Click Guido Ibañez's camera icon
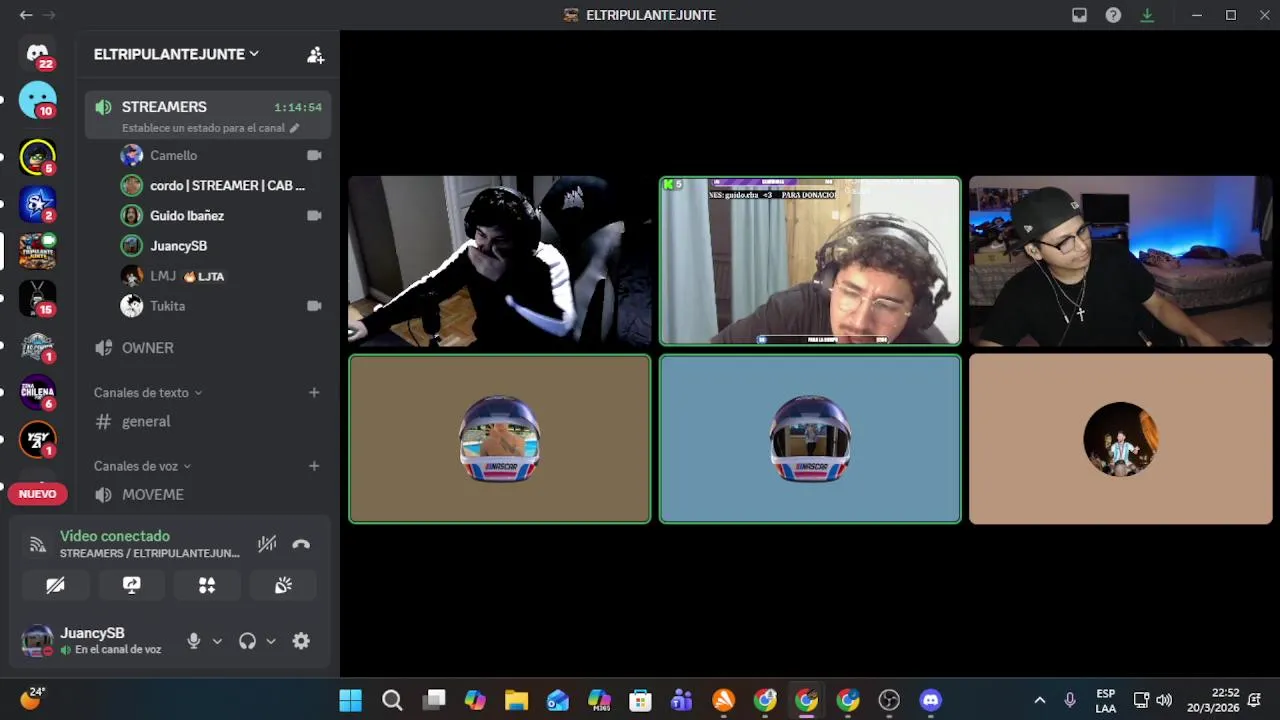Screen dimensions: 1280x720 314,215
